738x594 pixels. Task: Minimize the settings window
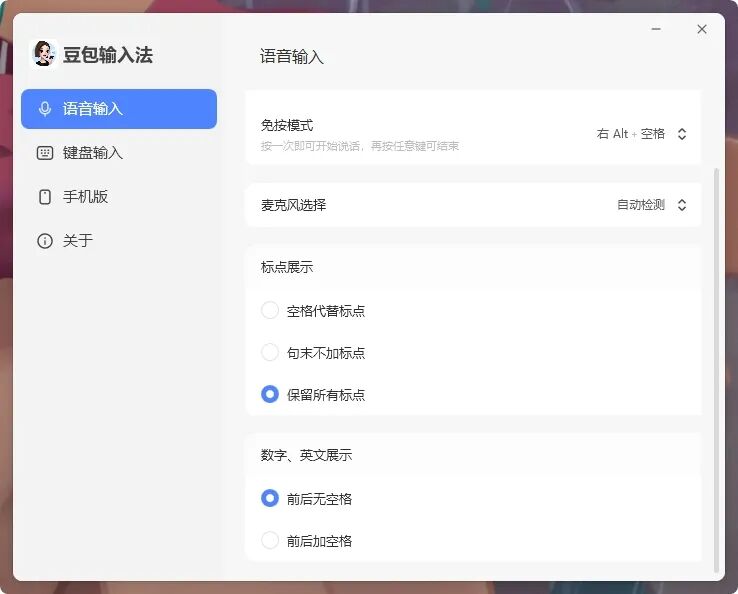click(x=656, y=29)
